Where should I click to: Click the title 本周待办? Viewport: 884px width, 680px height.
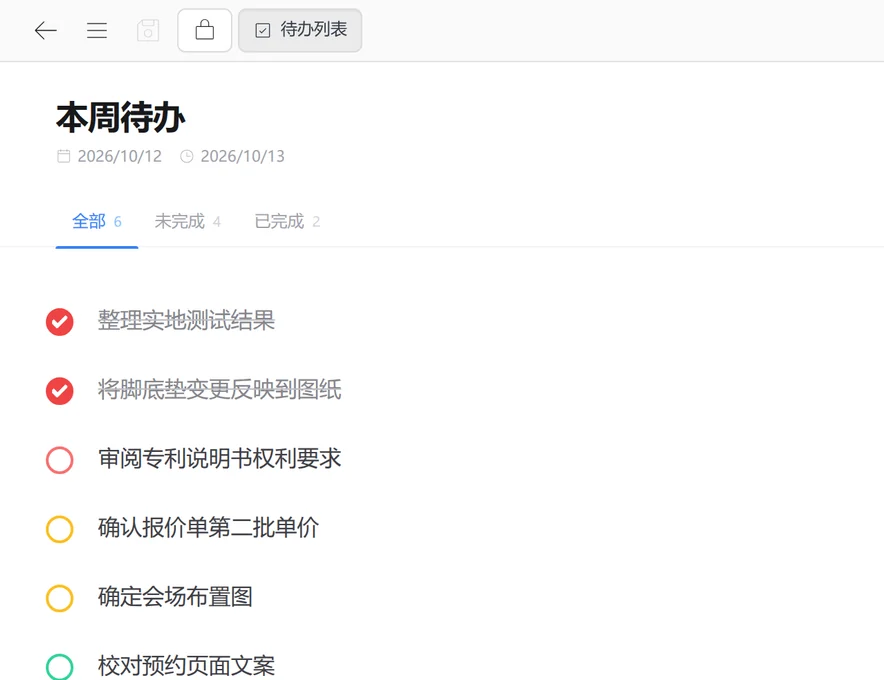[x=121, y=117]
